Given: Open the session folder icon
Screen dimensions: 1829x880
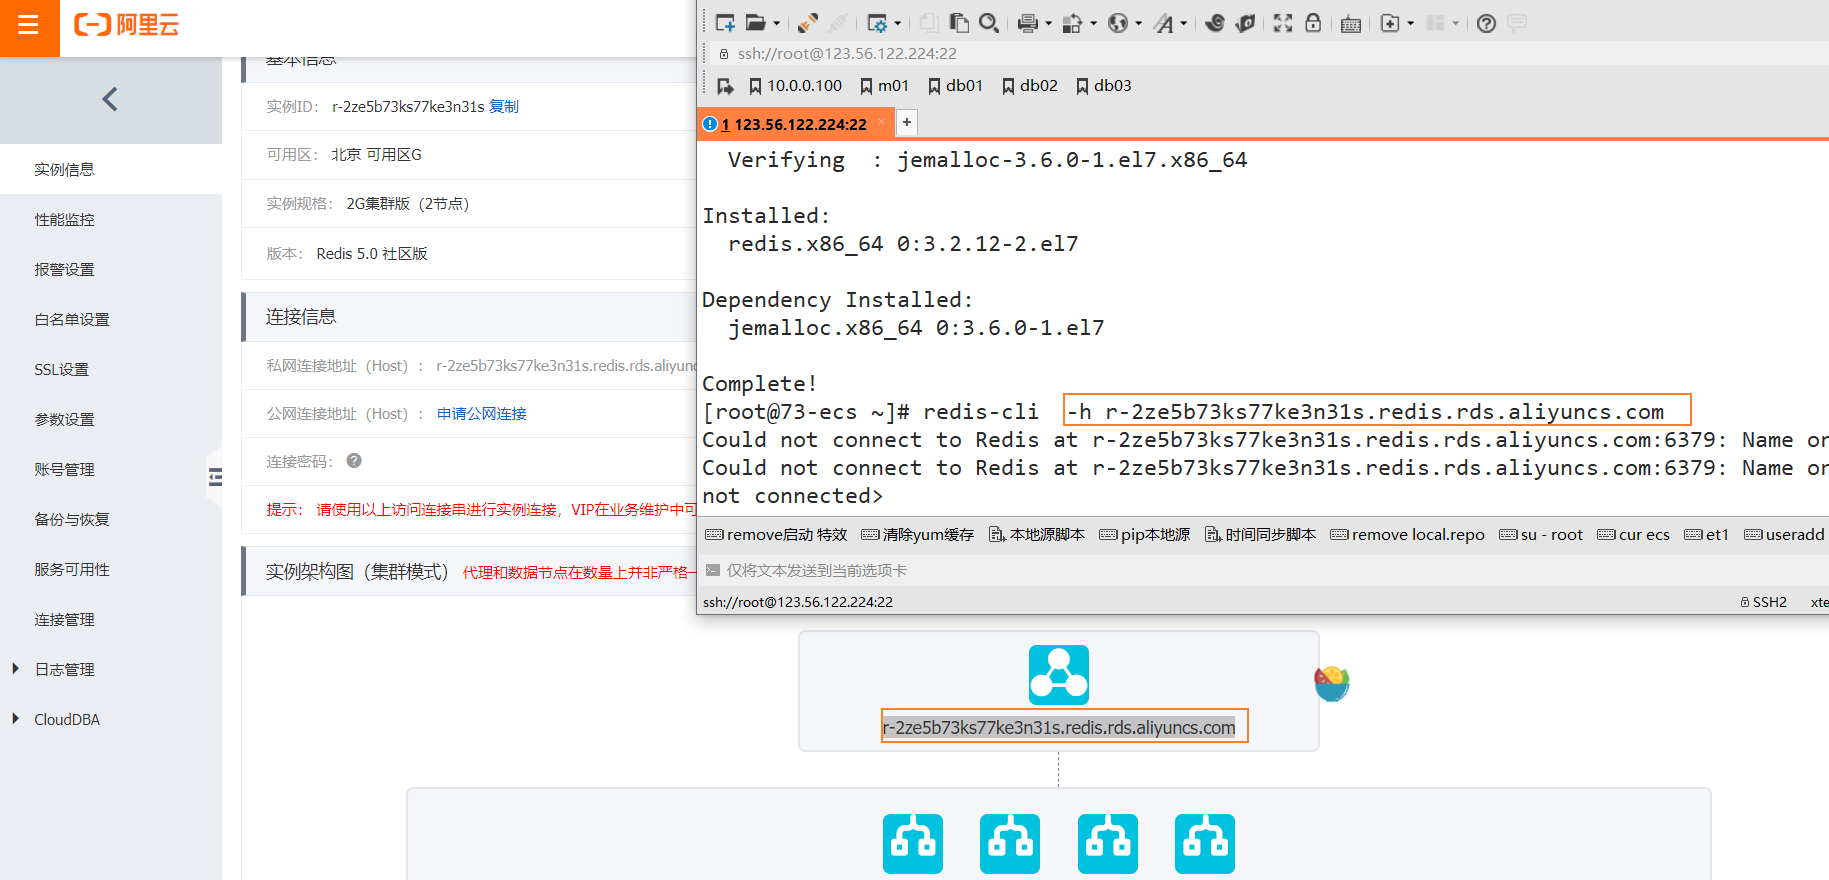Looking at the screenshot, I should pos(756,23).
